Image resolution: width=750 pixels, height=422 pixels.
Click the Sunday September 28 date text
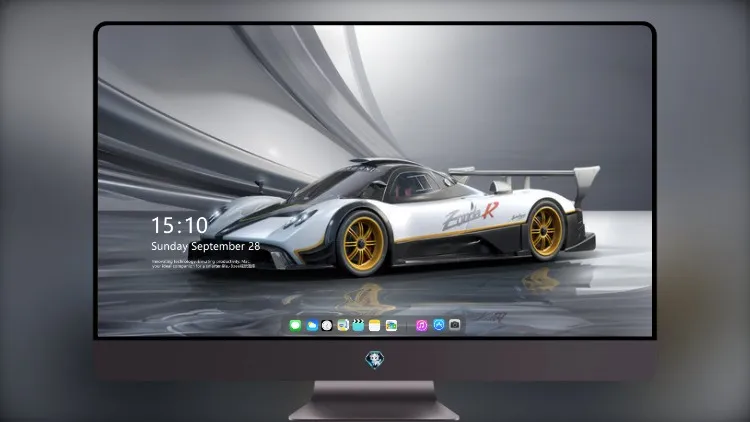(206, 246)
